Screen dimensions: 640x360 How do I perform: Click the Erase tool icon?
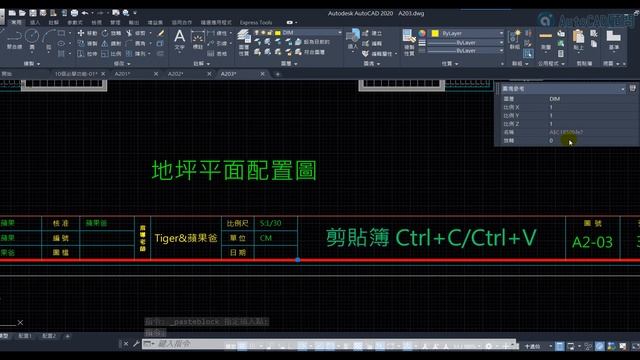[161, 33]
